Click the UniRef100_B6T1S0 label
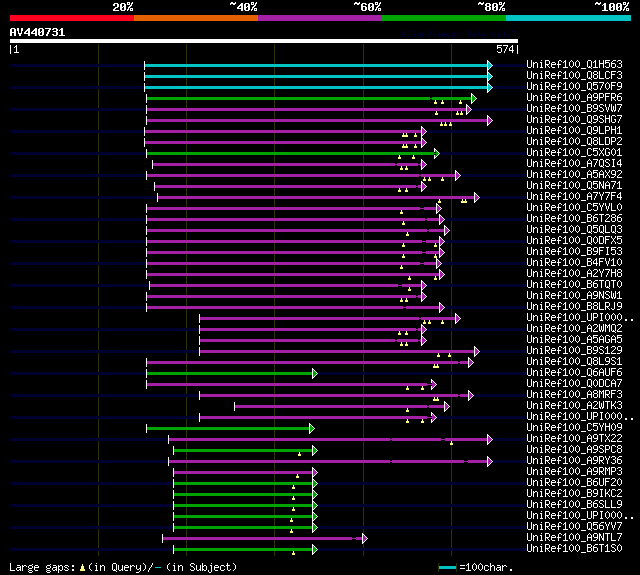 (574, 549)
